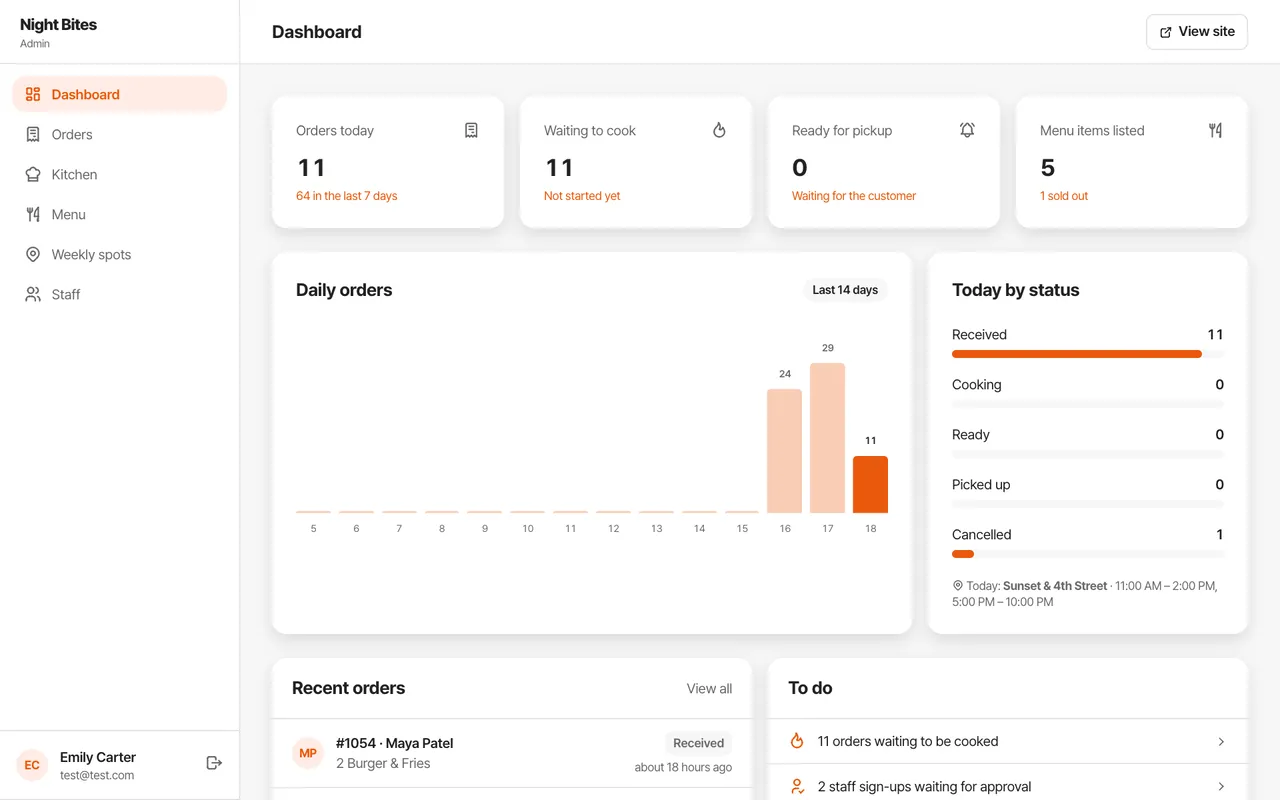Image resolution: width=1280 pixels, height=800 pixels.
Task: Click the Received progress bar
Action: click(1088, 354)
